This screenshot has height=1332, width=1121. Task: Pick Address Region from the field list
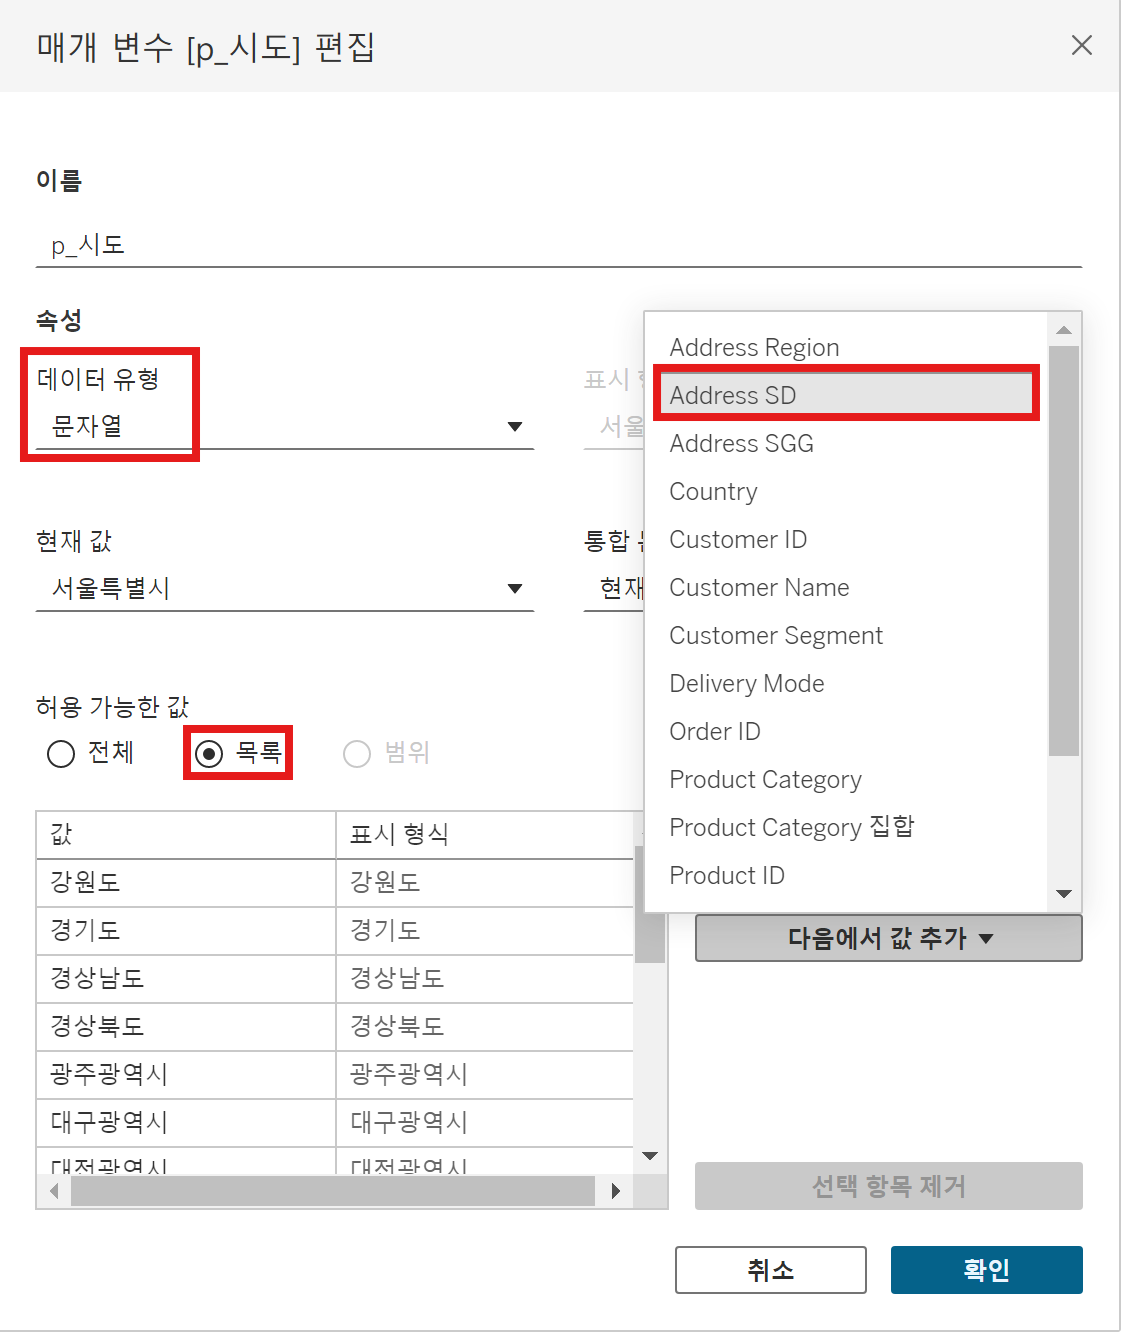(754, 347)
